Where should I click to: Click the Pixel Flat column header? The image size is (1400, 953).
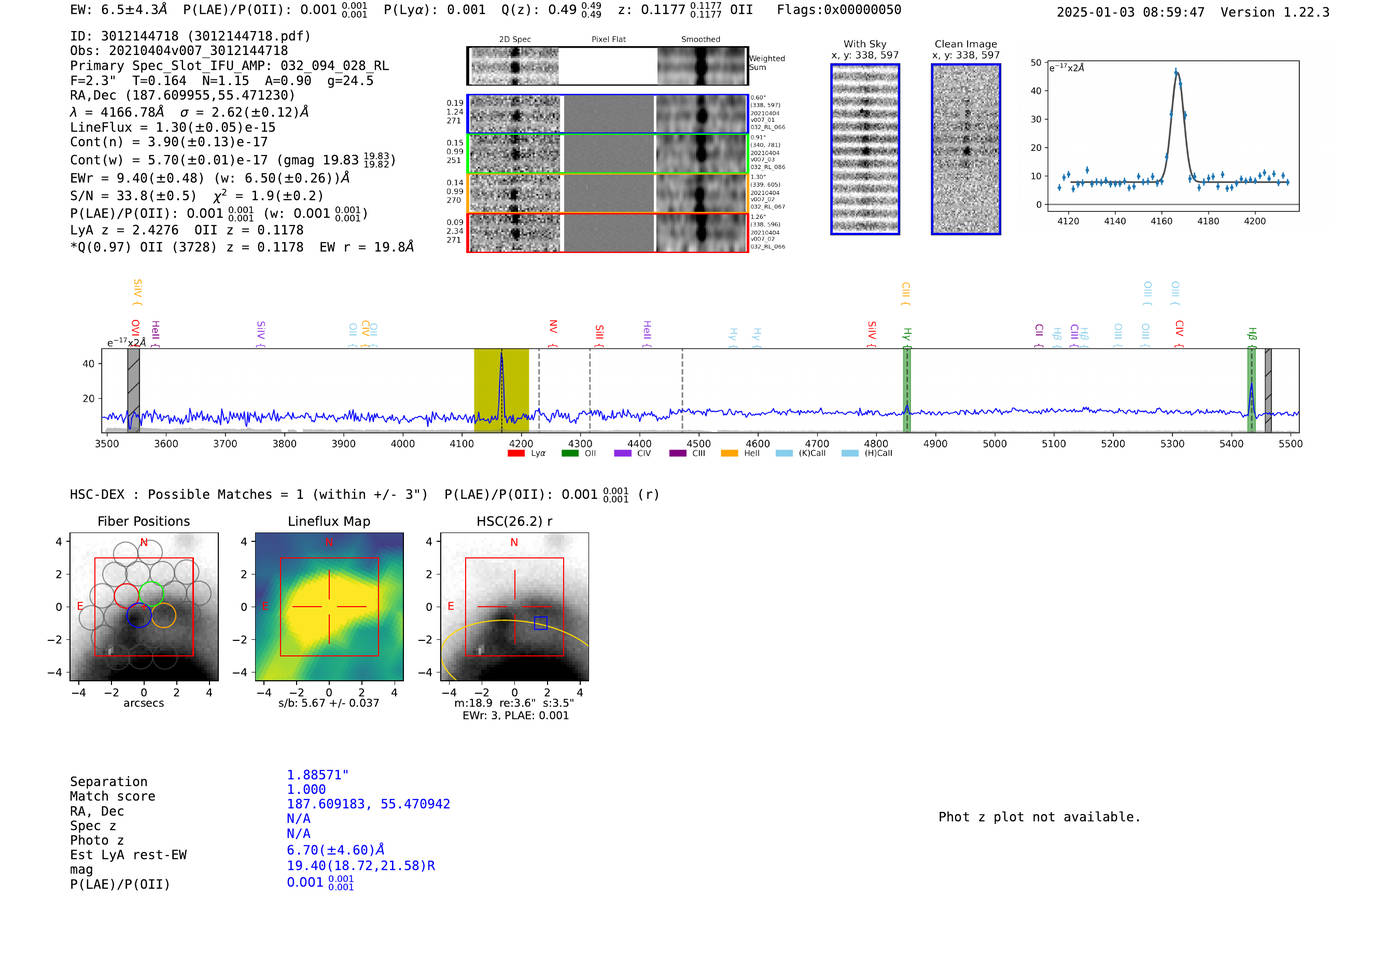[608, 40]
